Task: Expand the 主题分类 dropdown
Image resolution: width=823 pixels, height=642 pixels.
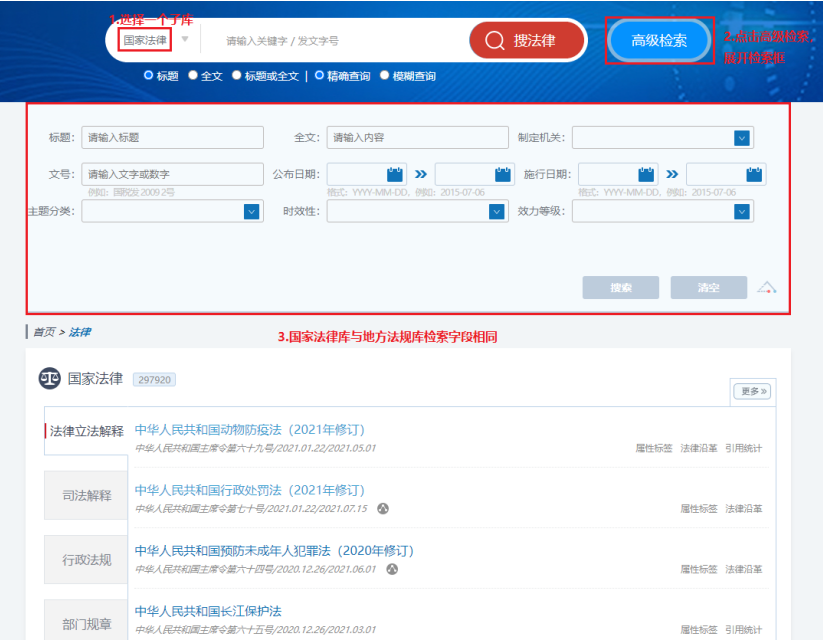Action: click(x=251, y=212)
